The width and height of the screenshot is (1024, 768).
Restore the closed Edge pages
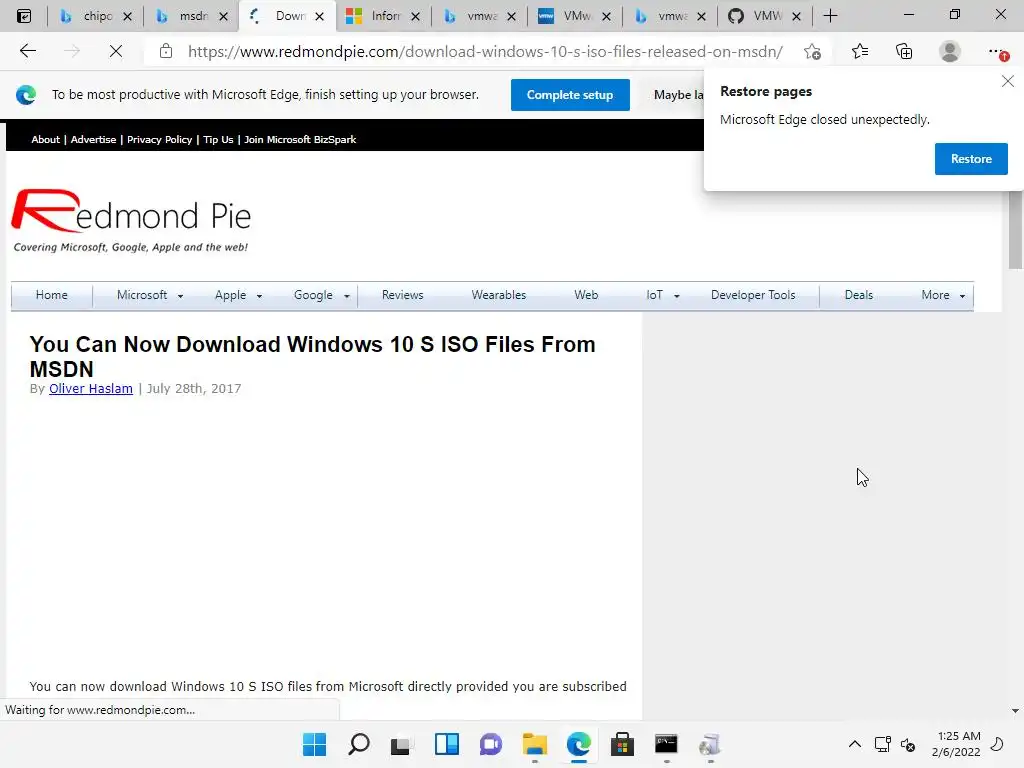pyautogui.click(x=970, y=159)
